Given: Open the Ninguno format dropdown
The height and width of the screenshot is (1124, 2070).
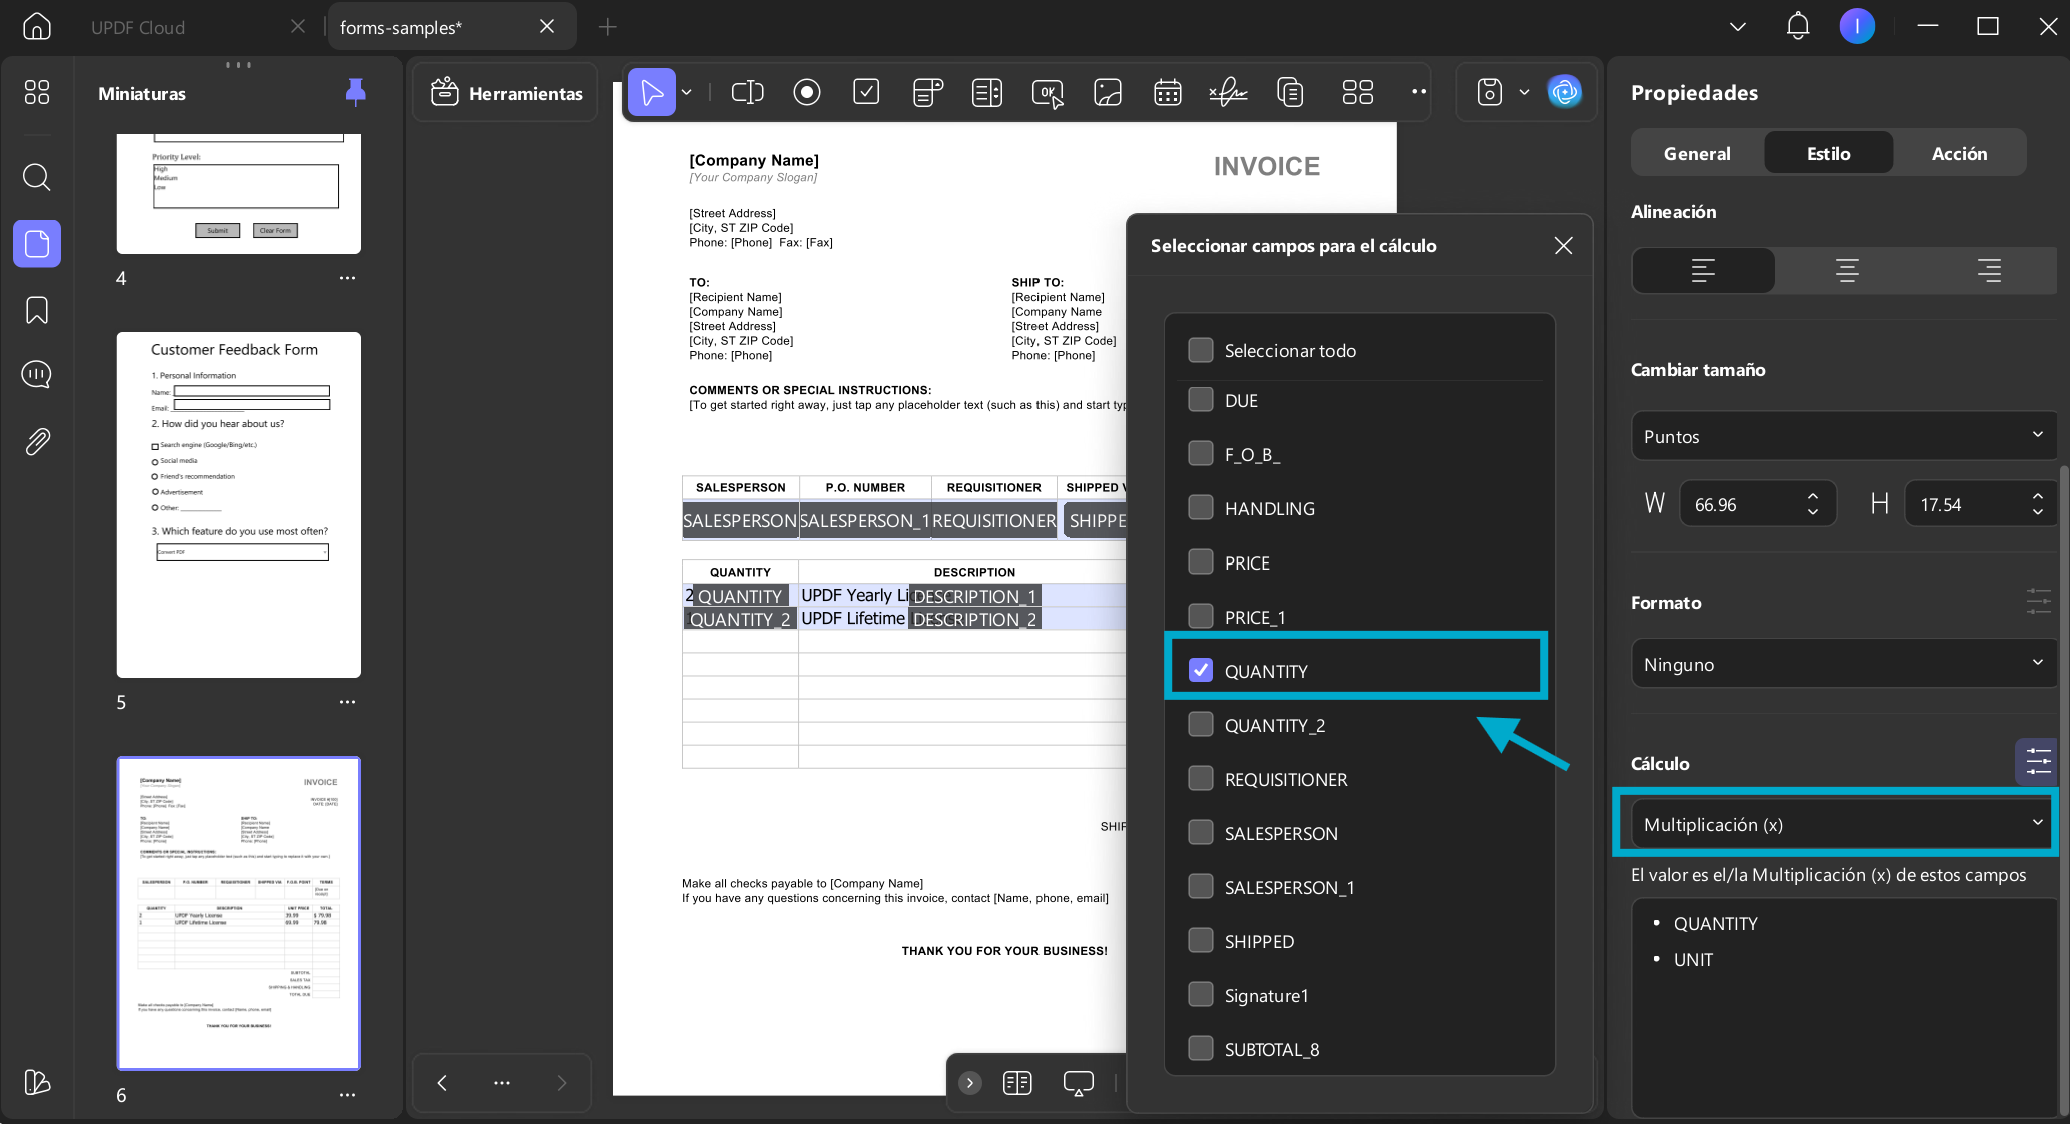Looking at the screenshot, I should [x=1842, y=664].
